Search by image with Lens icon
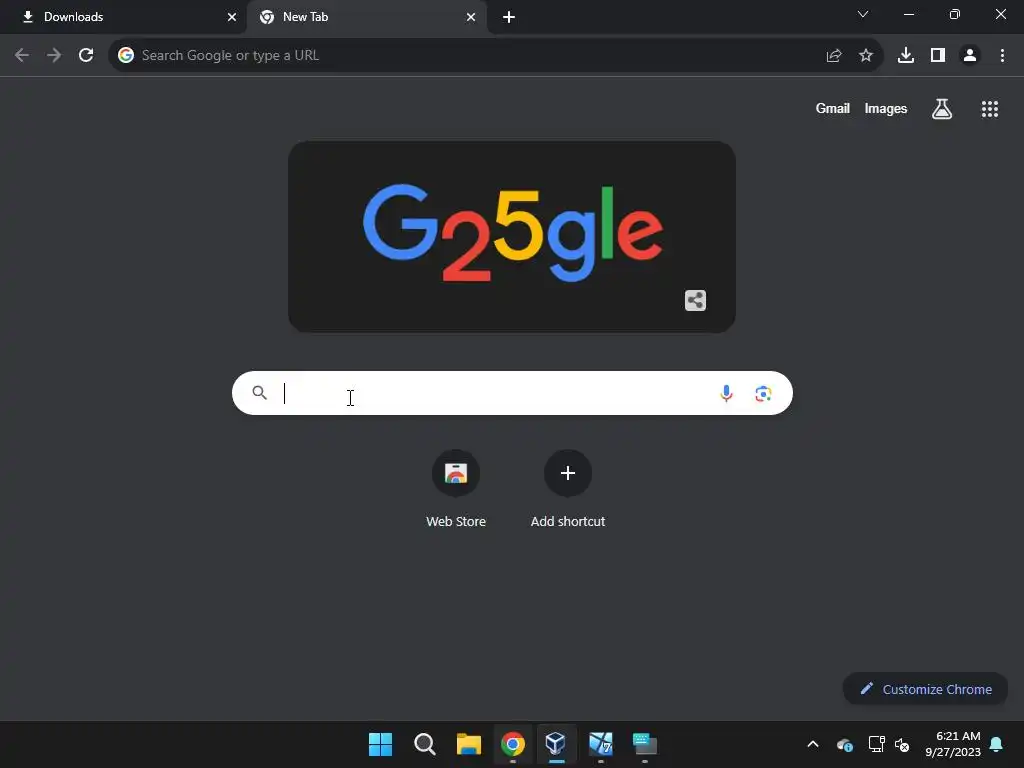Viewport: 1024px width, 768px height. pos(763,393)
